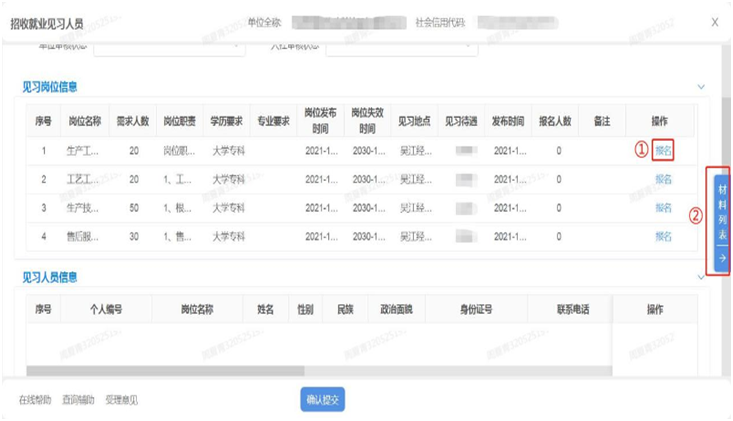Collapse the 见习人员信息 section chevron
The width and height of the screenshot is (733, 421).
pyautogui.click(x=701, y=278)
